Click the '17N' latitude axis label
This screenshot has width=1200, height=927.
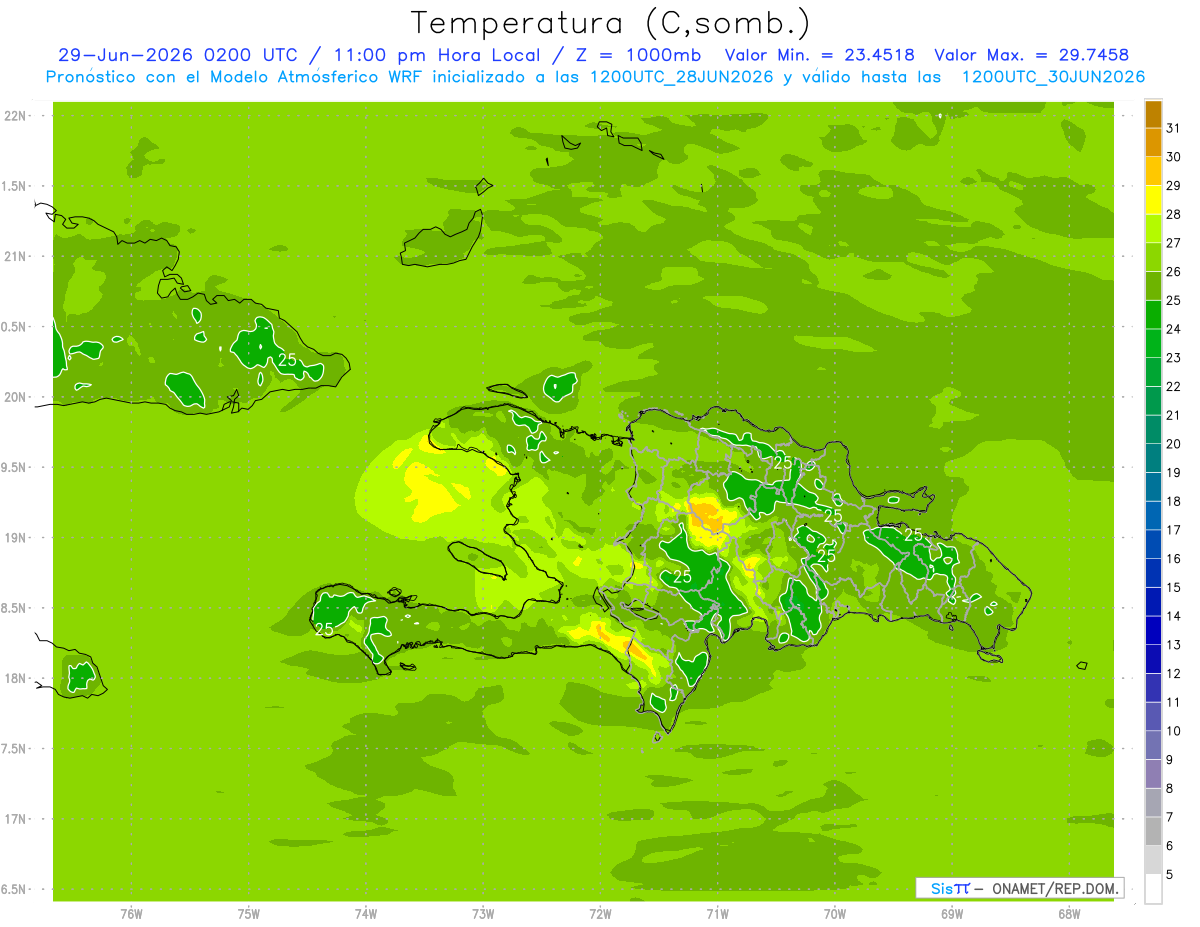pos(15,820)
